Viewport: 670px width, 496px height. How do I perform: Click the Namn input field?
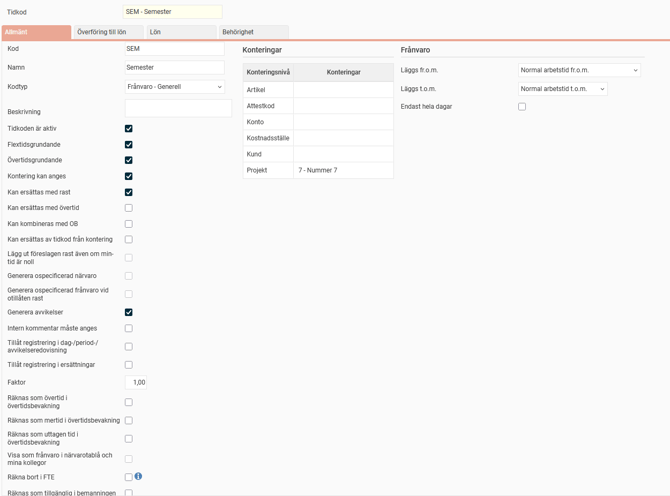pyautogui.click(x=174, y=68)
